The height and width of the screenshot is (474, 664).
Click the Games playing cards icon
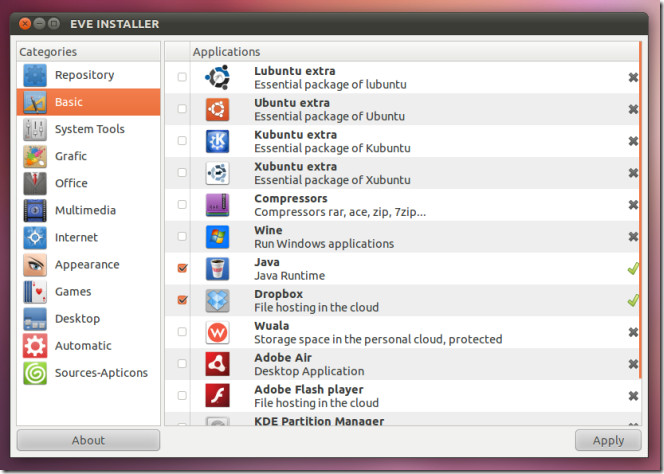35,292
